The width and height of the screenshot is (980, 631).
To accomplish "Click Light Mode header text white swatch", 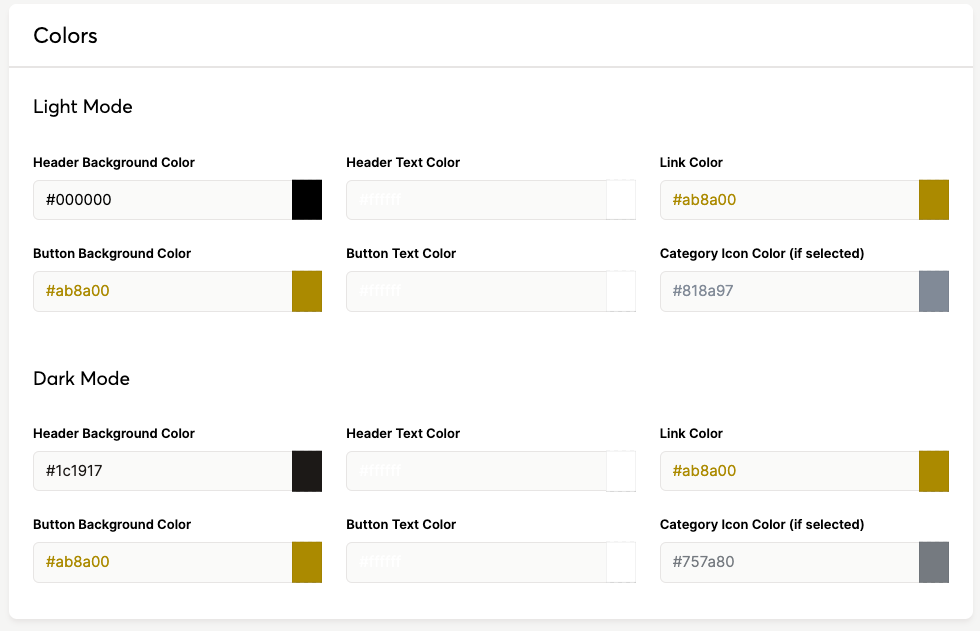I will tap(621, 200).
